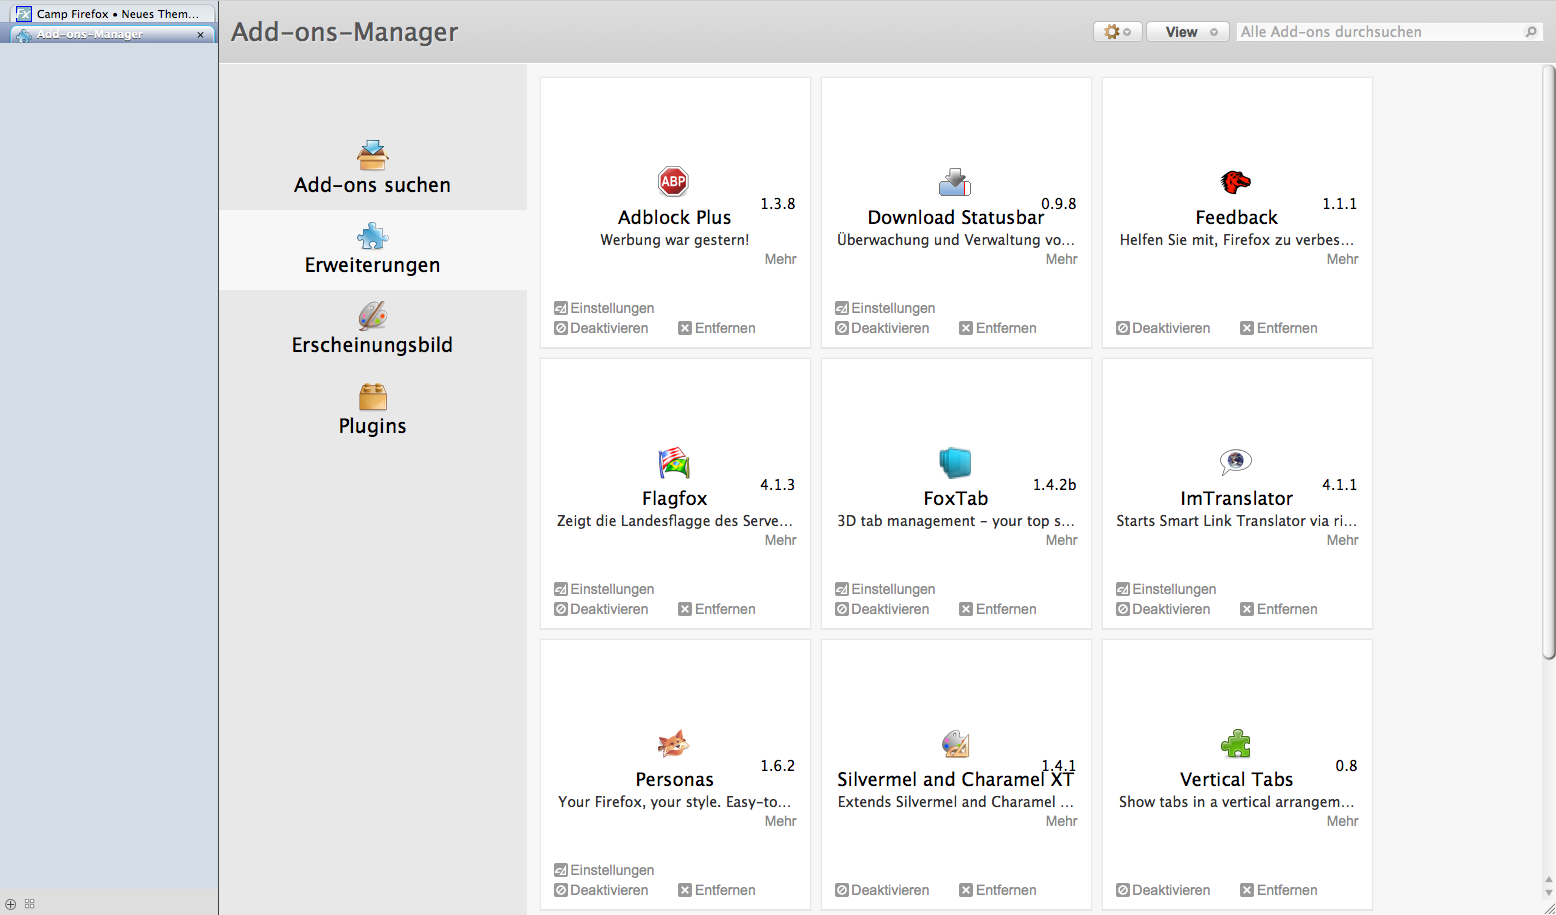Open ImTranslator Einstellungen
1556x915 pixels.
(x=1166, y=589)
